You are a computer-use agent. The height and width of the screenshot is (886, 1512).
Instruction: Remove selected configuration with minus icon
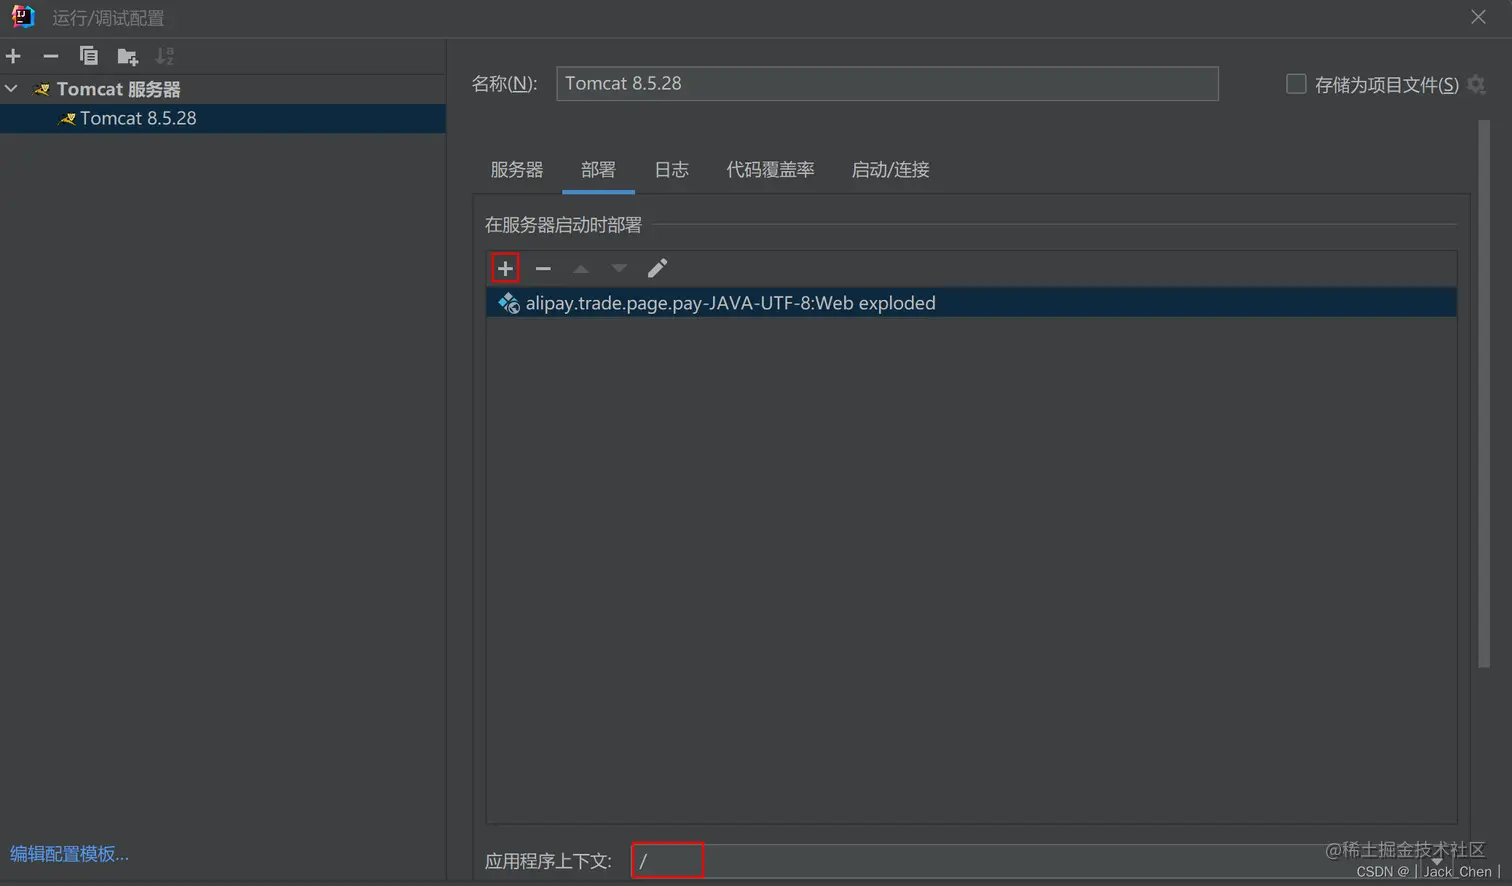[51, 56]
